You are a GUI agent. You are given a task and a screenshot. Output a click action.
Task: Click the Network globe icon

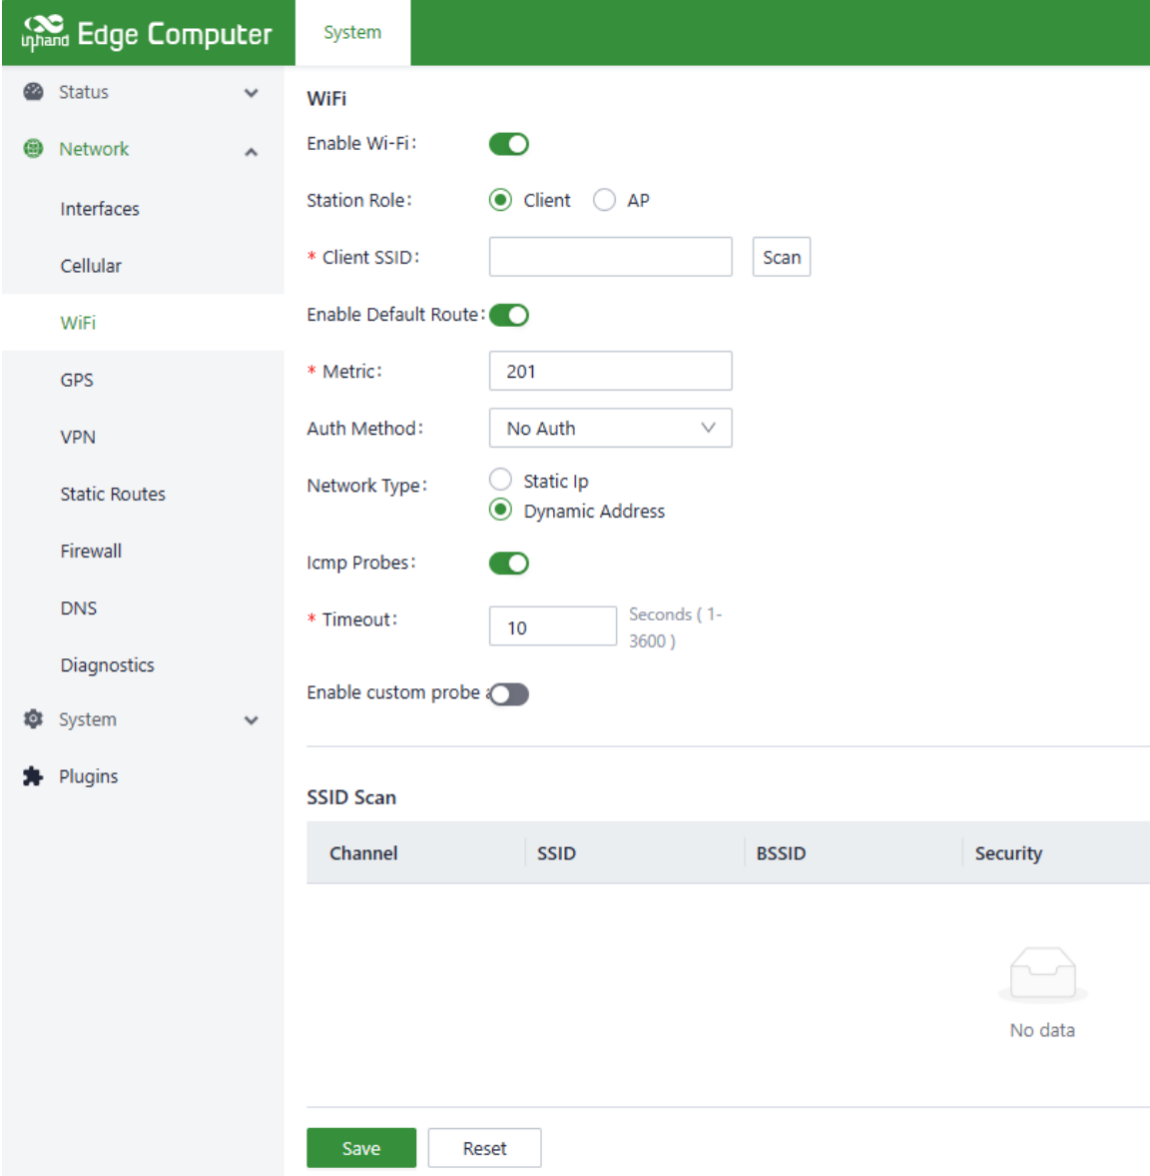[33, 149]
